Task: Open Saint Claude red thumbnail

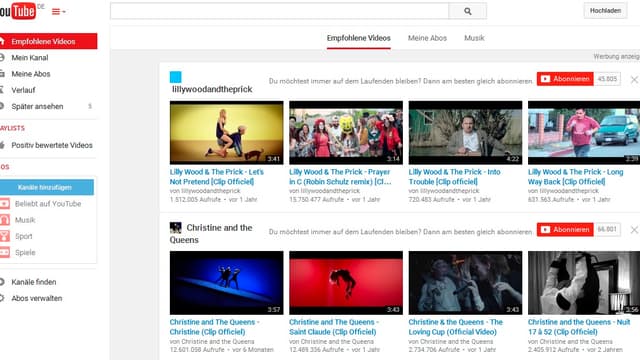Action: tap(346, 283)
